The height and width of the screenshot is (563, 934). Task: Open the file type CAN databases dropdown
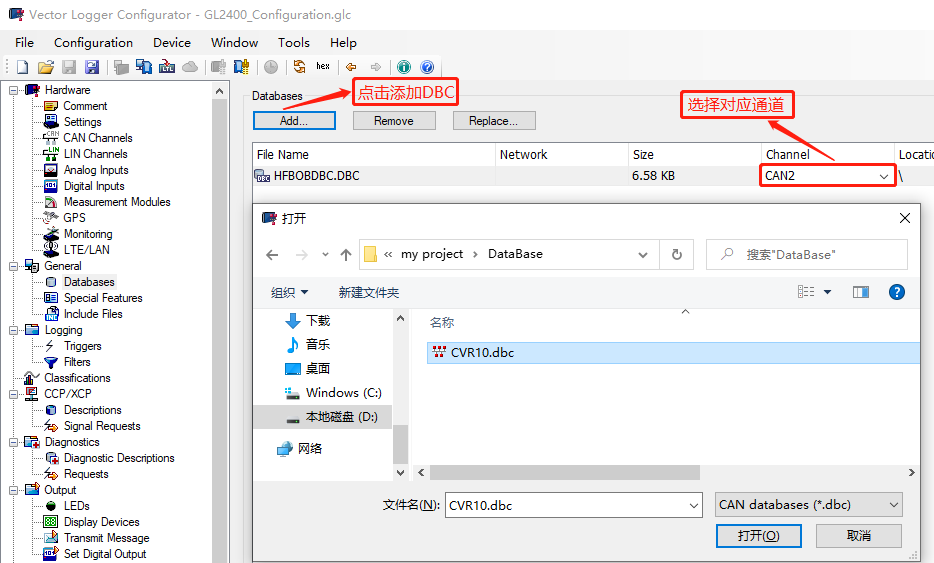click(809, 505)
